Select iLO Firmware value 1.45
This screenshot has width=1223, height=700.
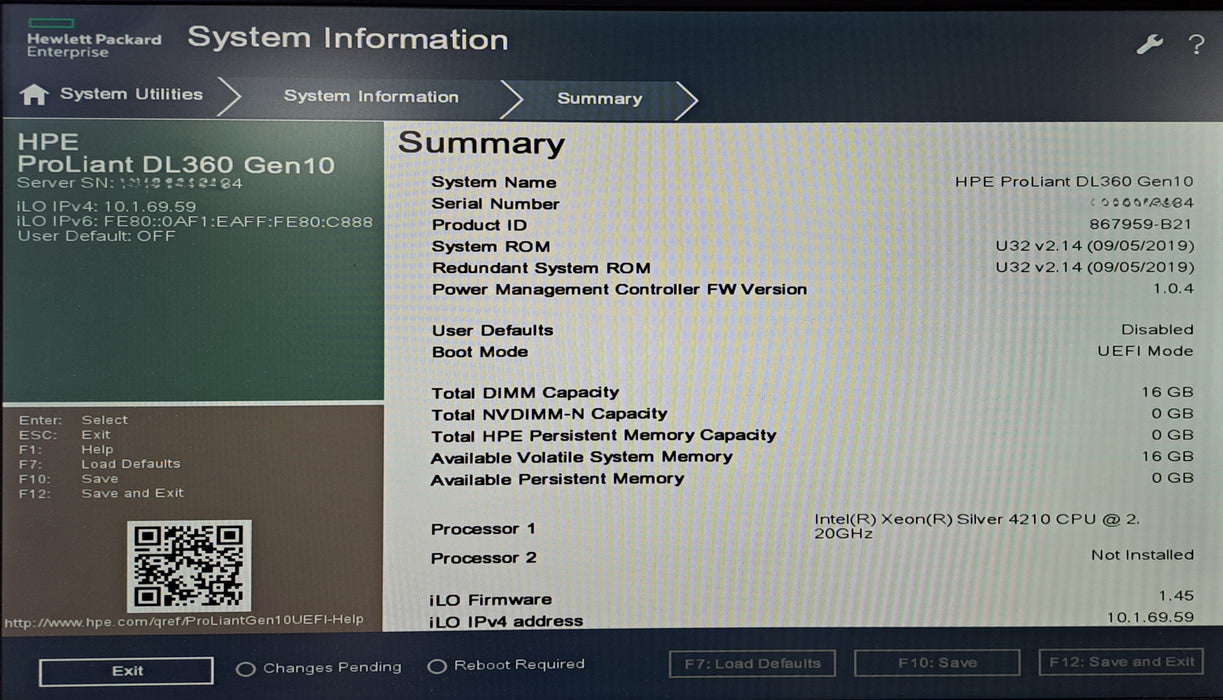(x=1176, y=596)
